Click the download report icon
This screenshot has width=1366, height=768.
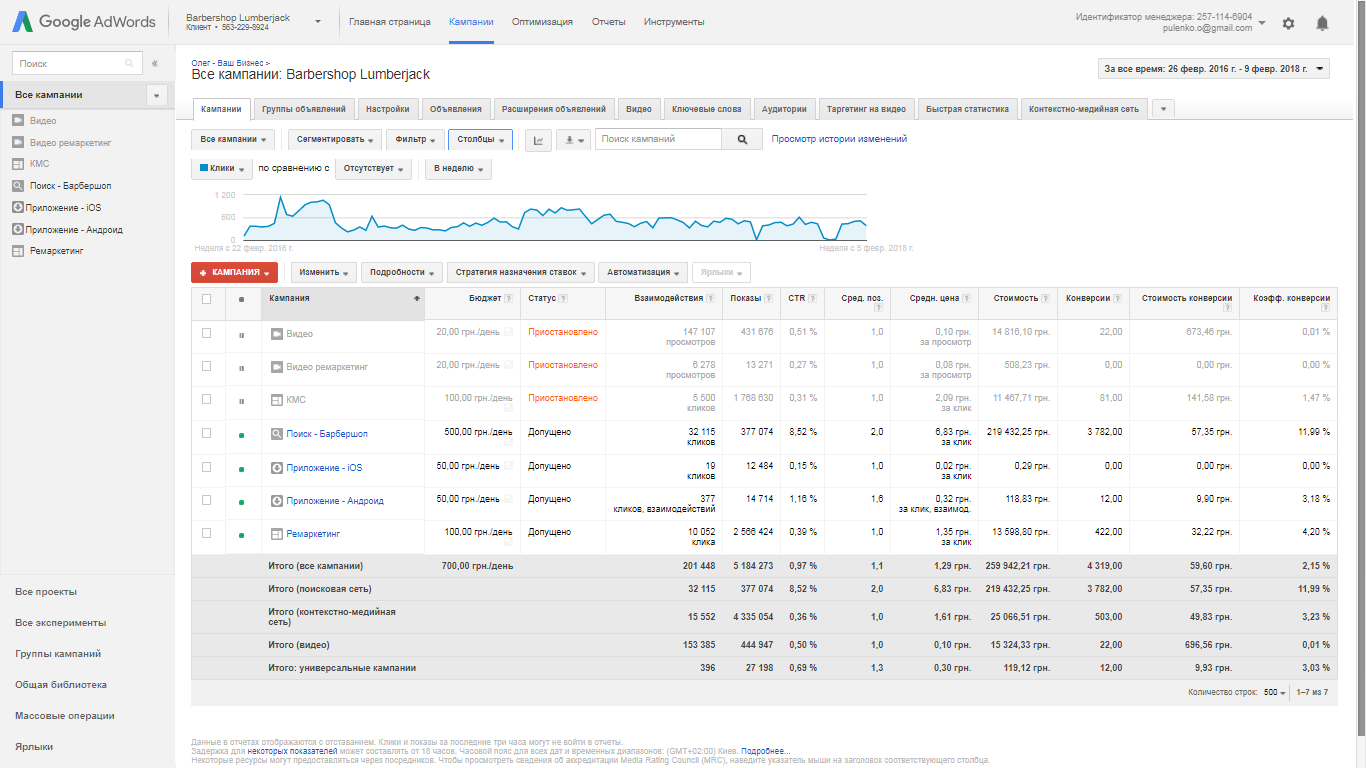point(573,140)
